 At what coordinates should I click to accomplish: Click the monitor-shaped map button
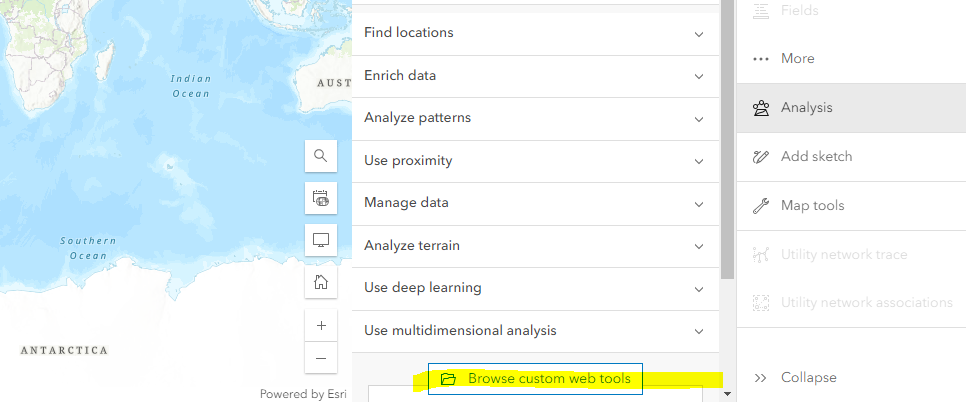pyautogui.click(x=321, y=241)
